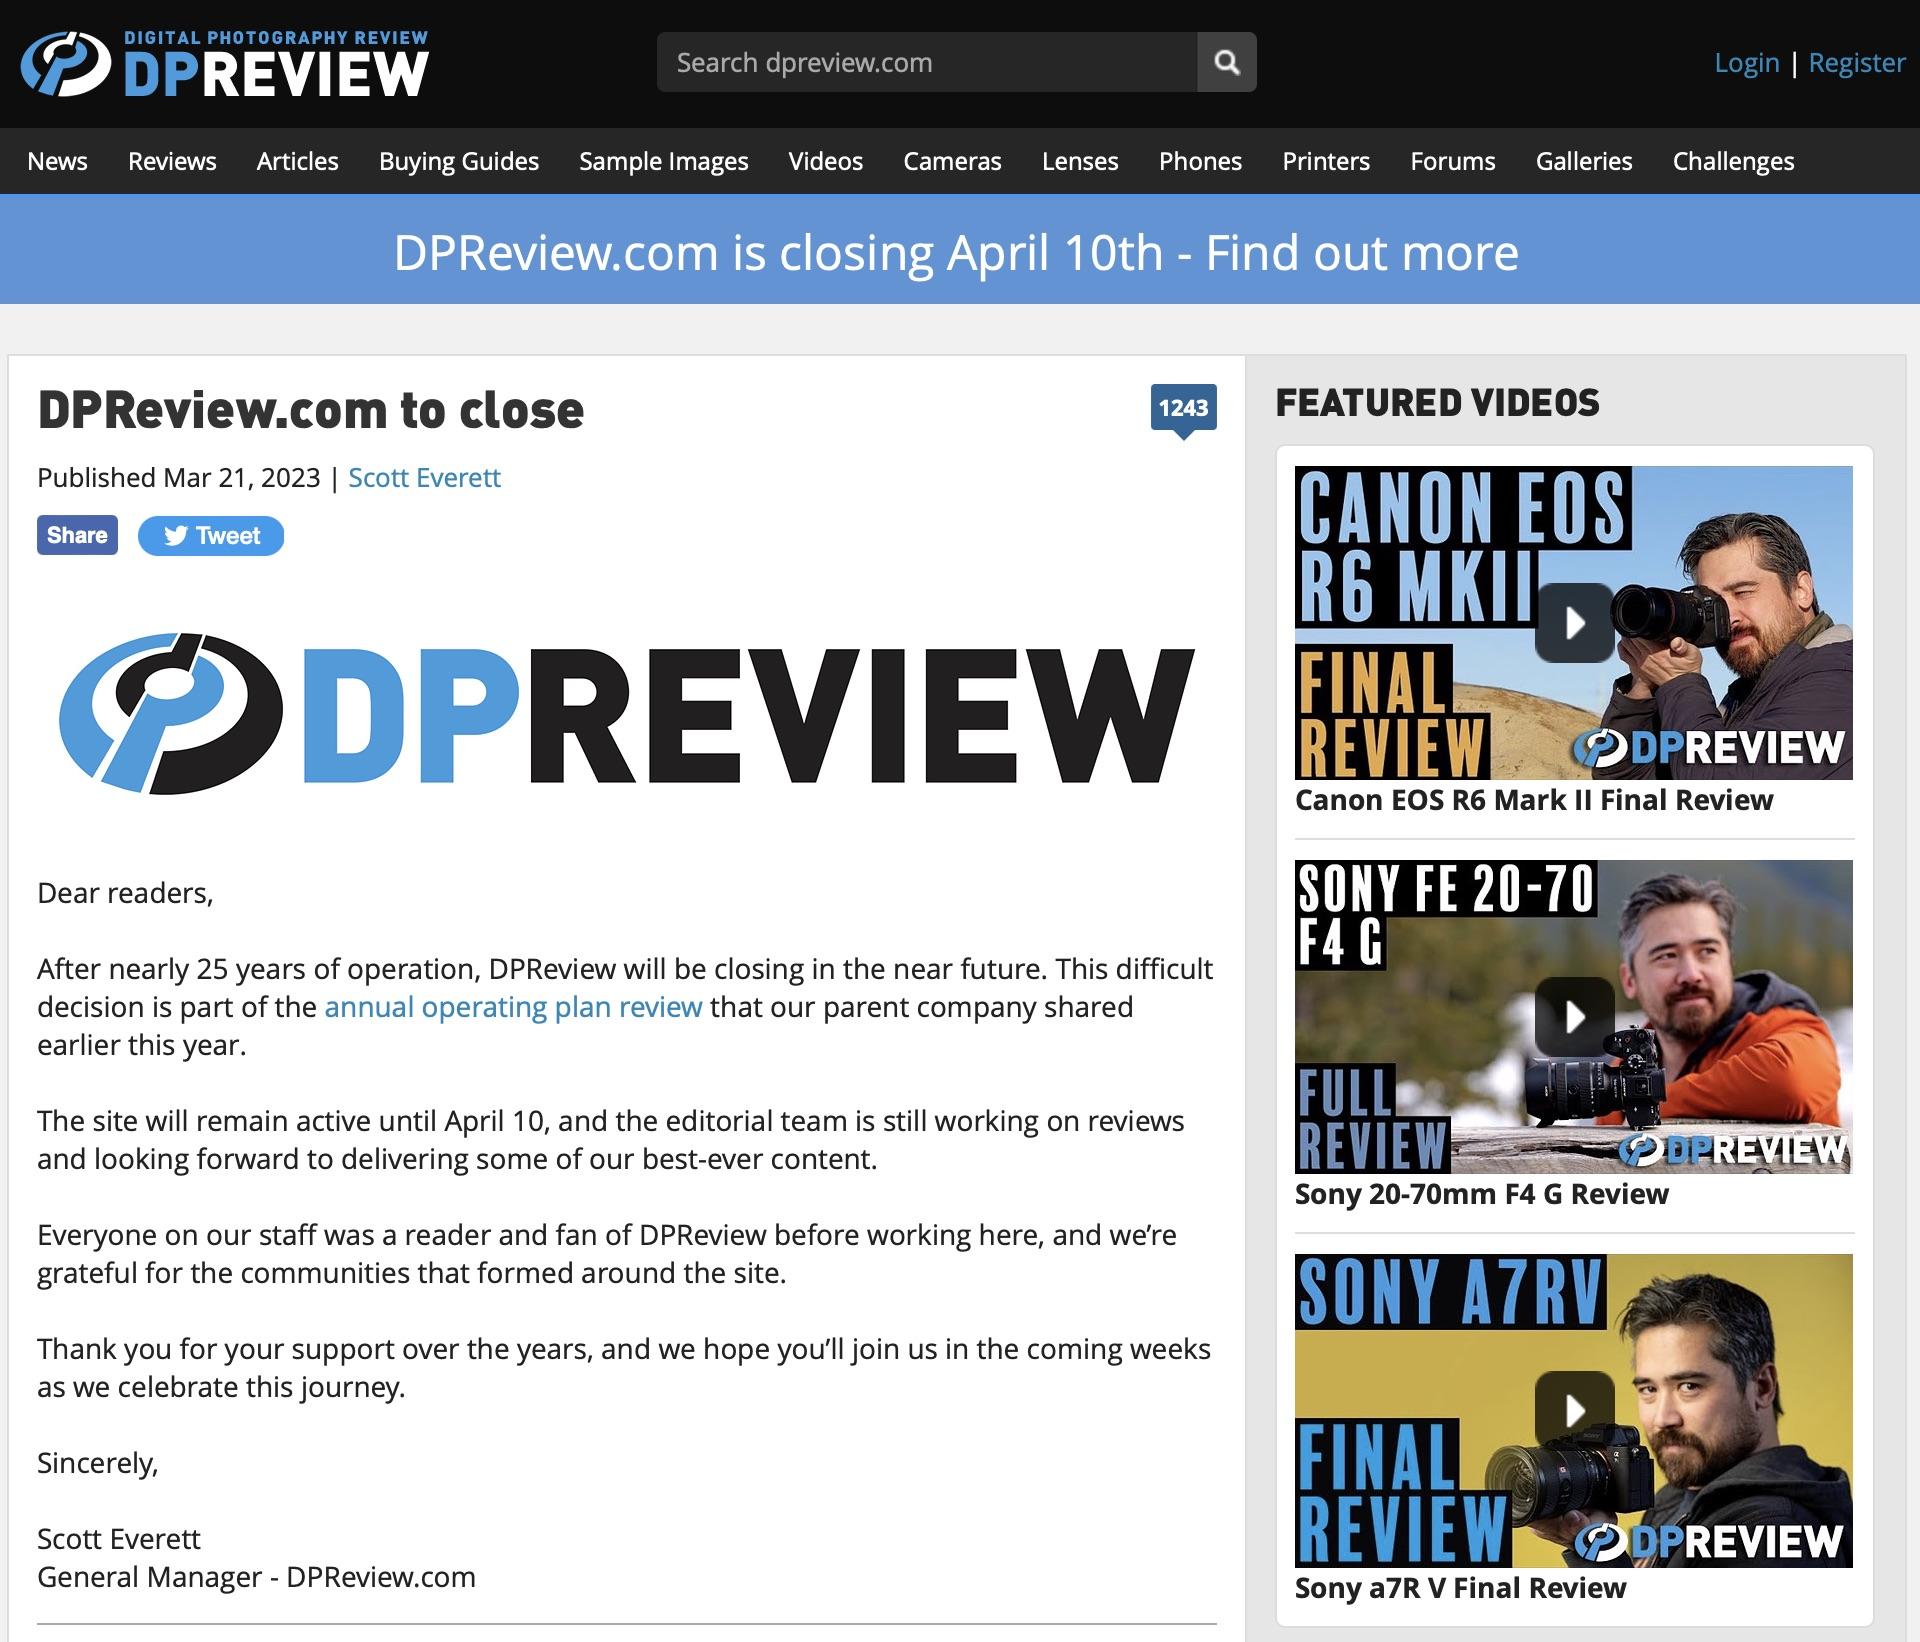Open the News menu item
This screenshot has height=1642, width=1920.
[57, 161]
